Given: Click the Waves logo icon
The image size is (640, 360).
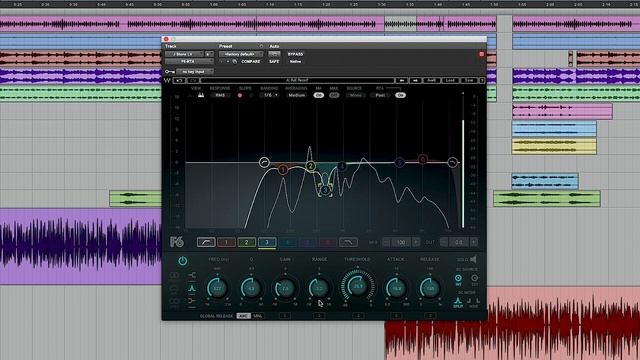Looking at the screenshot, I should [x=167, y=80].
